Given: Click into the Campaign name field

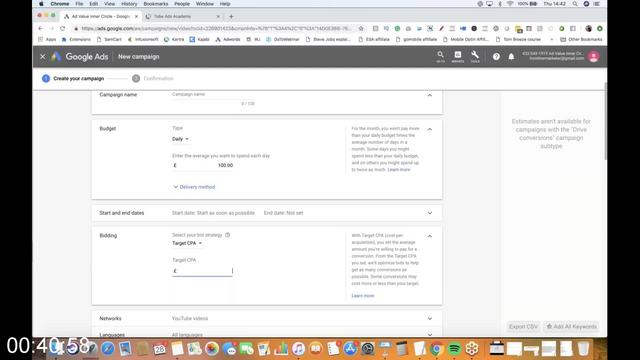Looking at the screenshot, I should click(x=213, y=95).
